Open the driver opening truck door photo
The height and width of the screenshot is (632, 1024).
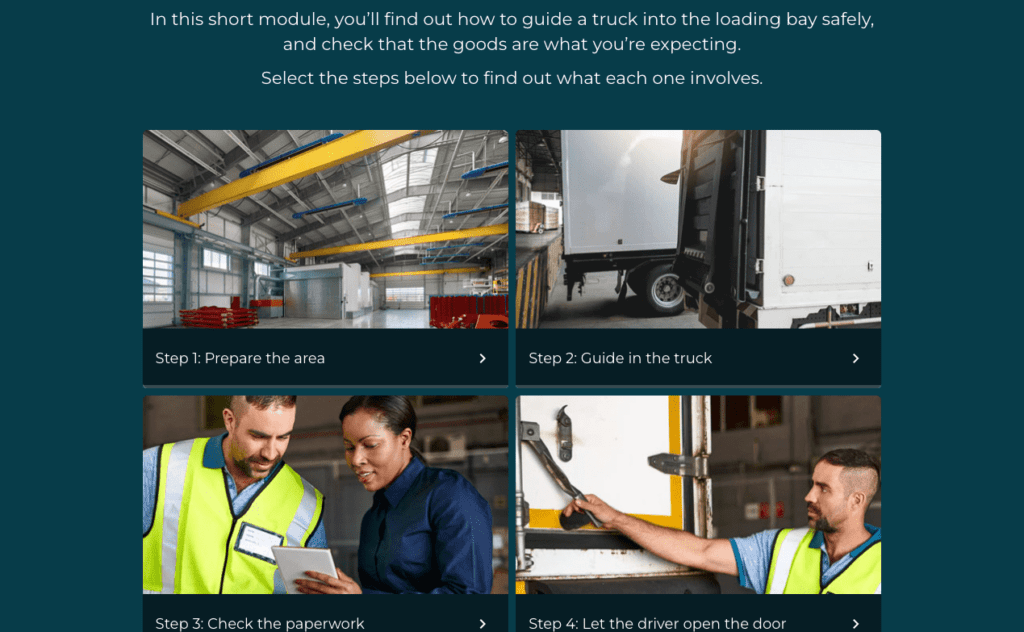pos(698,494)
